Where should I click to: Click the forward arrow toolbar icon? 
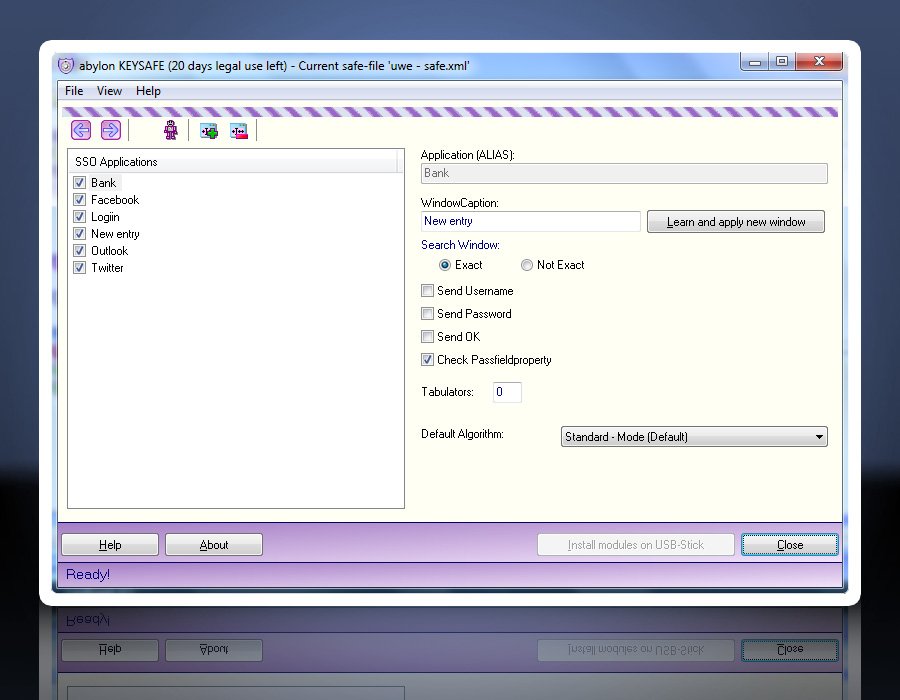[x=111, y=130]
